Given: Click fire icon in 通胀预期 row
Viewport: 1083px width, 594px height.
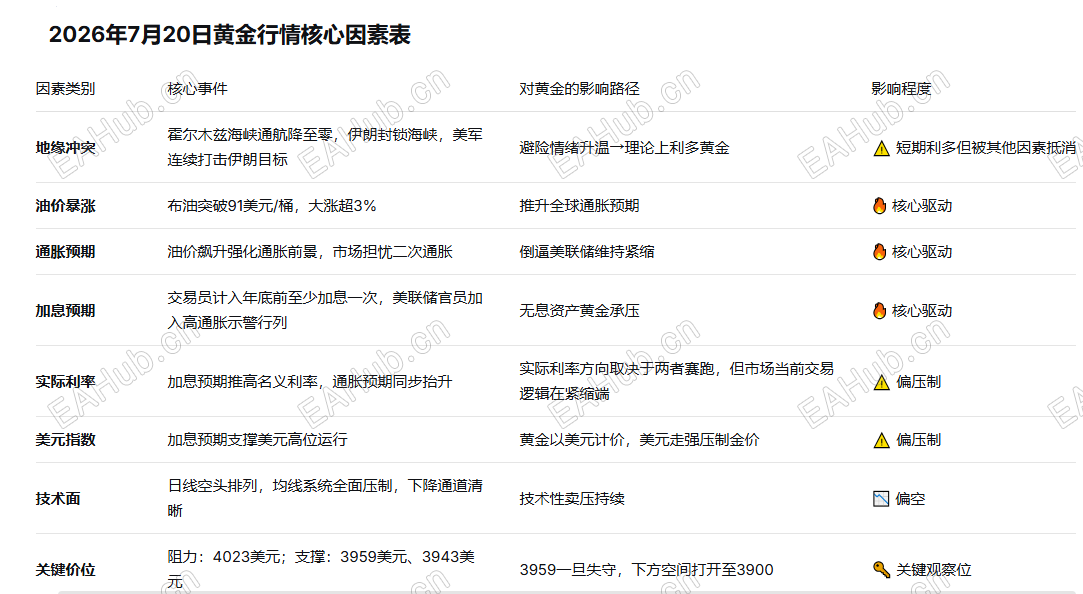Looking at the screenshot, I should click(879, 252).
